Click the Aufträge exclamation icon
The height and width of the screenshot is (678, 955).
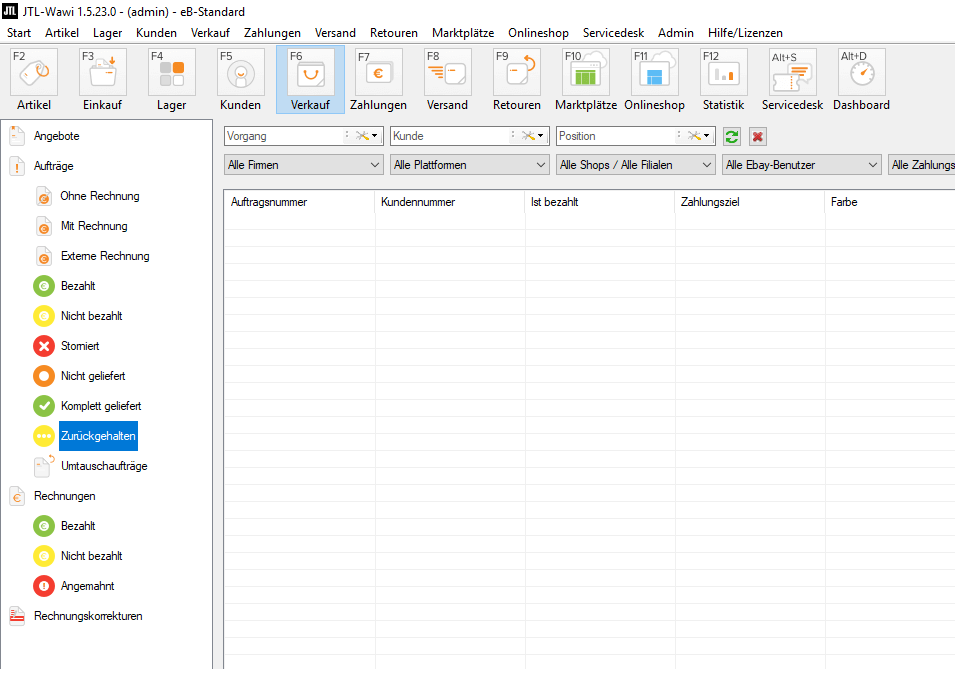[17, 166]
